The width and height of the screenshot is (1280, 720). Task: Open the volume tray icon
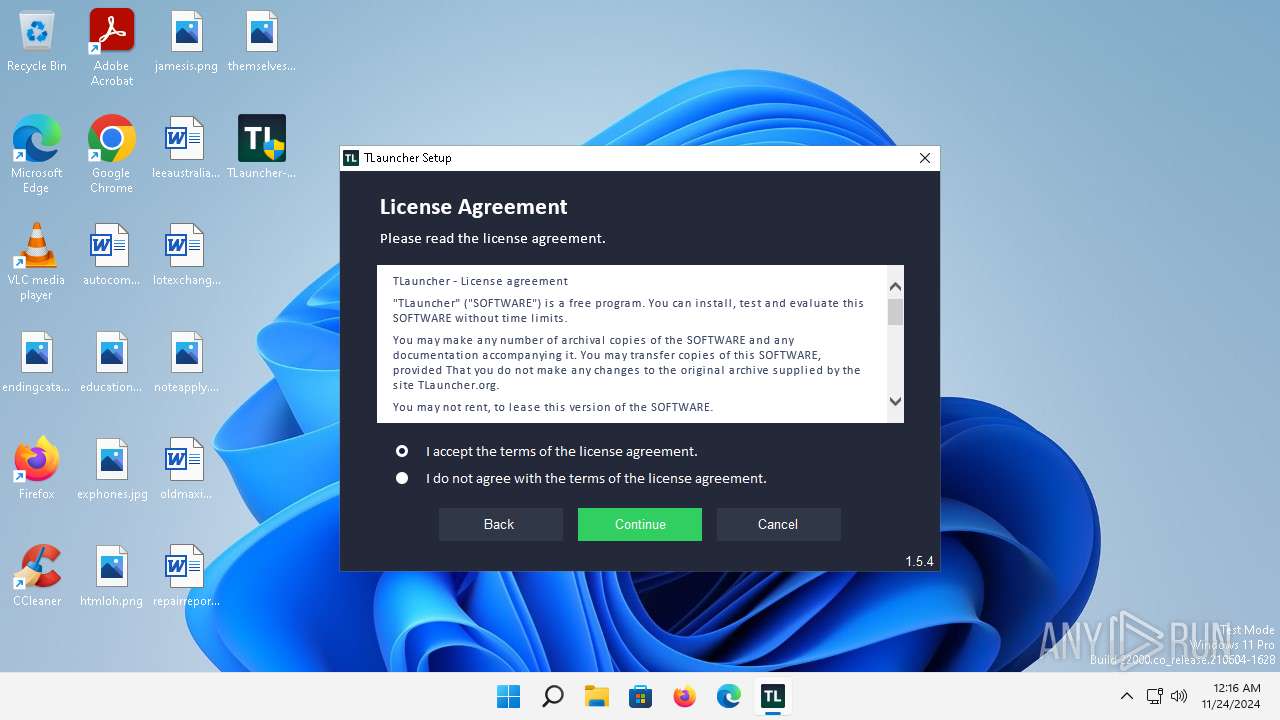pyautogui.click(x=1178, y=696)
